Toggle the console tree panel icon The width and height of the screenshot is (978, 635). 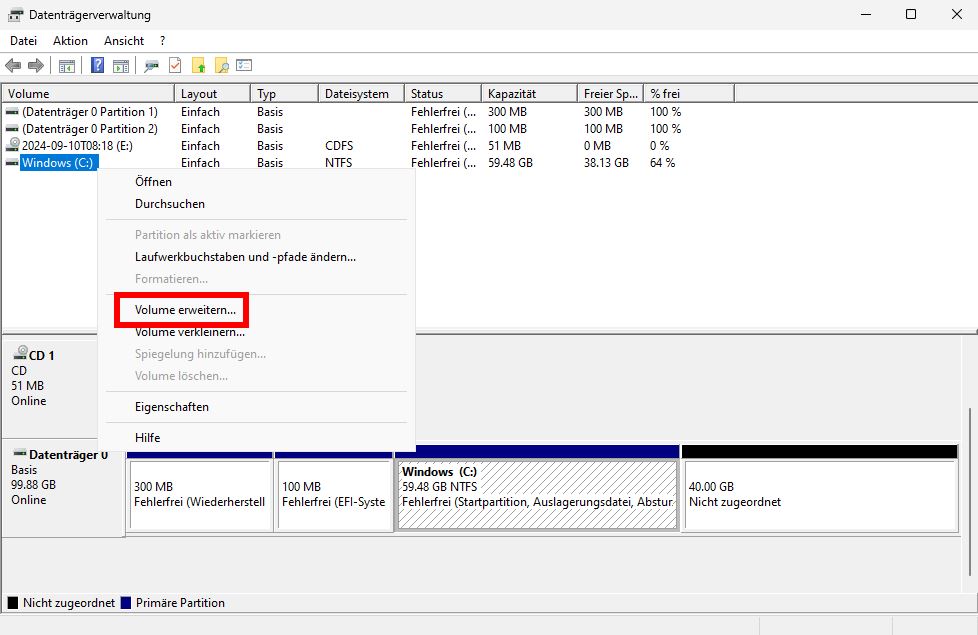pyautogui.click(x=66, y=65)
